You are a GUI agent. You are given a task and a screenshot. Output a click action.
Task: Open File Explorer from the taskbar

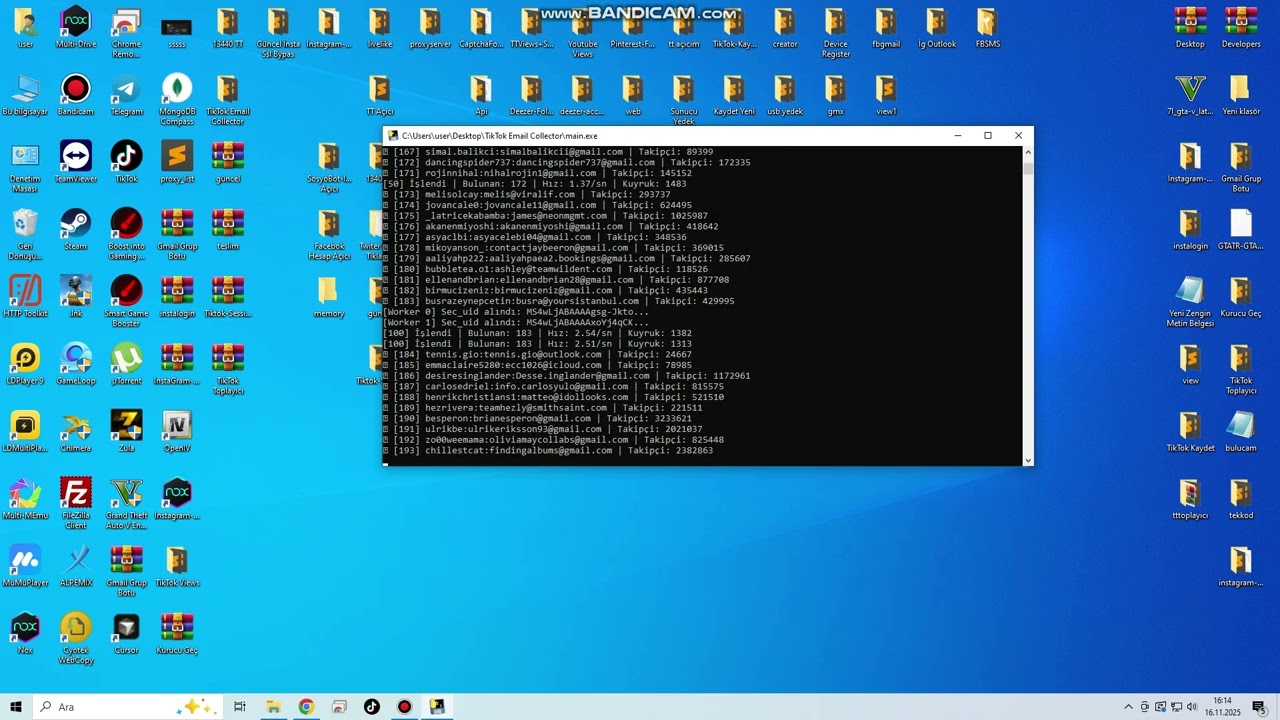point(273,707)
